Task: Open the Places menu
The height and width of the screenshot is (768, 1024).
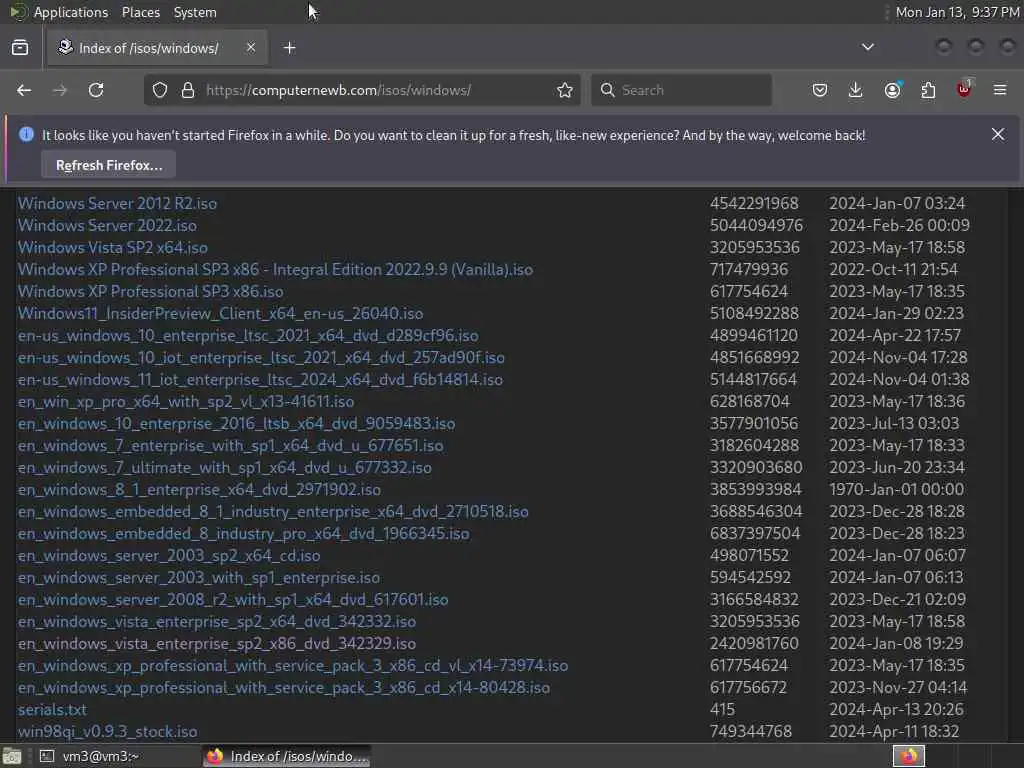Action: [140, 12]
